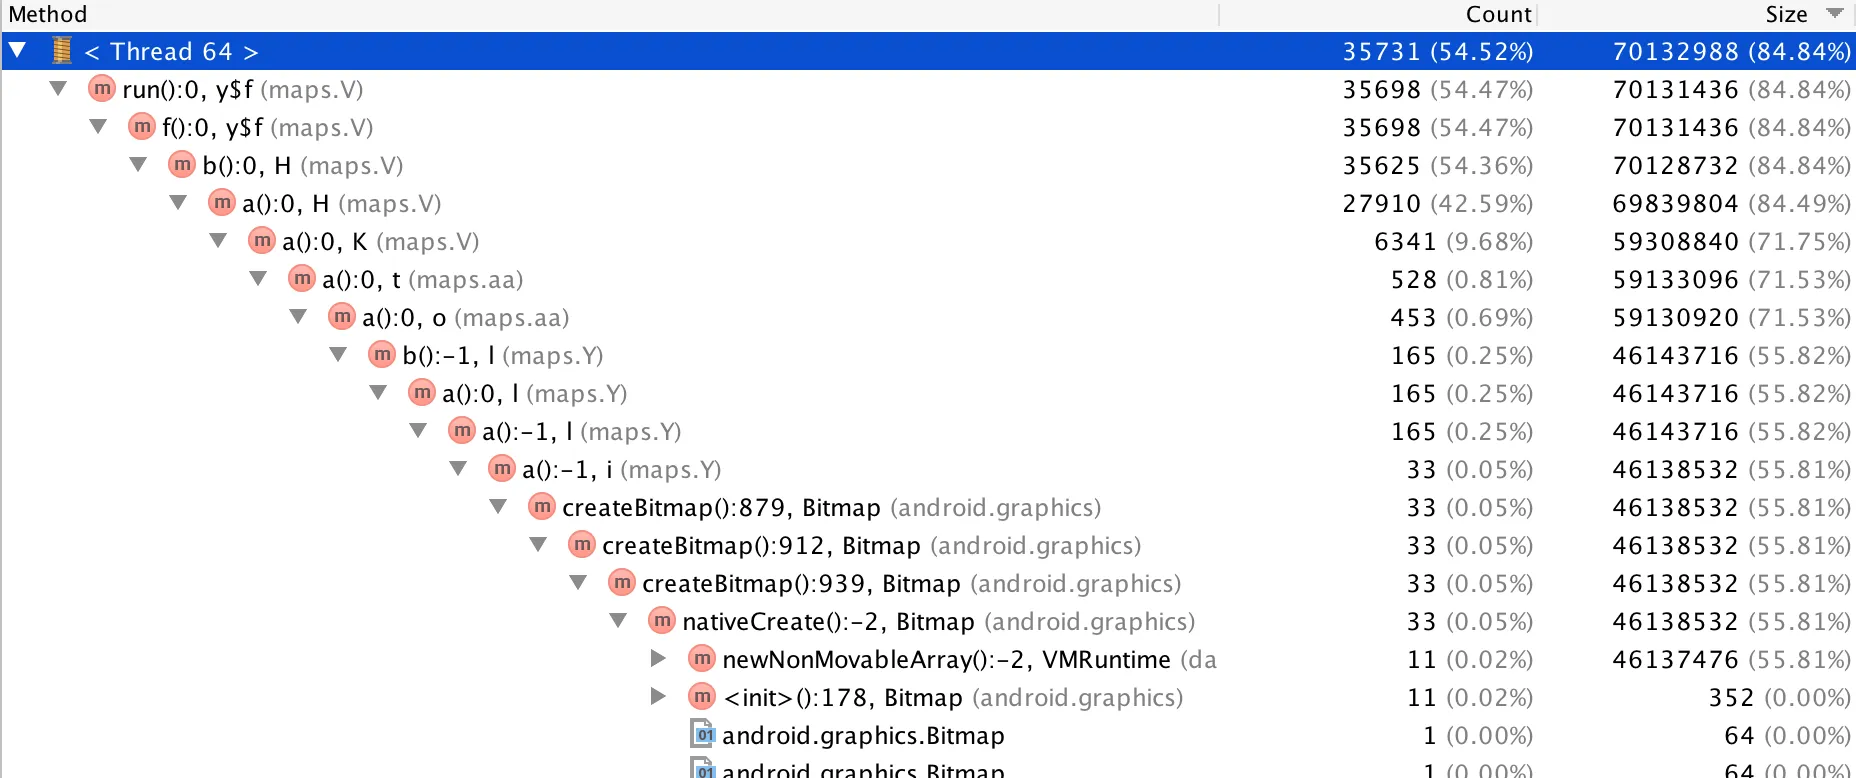
Task: Click method icon beside nativeCreate():-2
Action: 662,621
